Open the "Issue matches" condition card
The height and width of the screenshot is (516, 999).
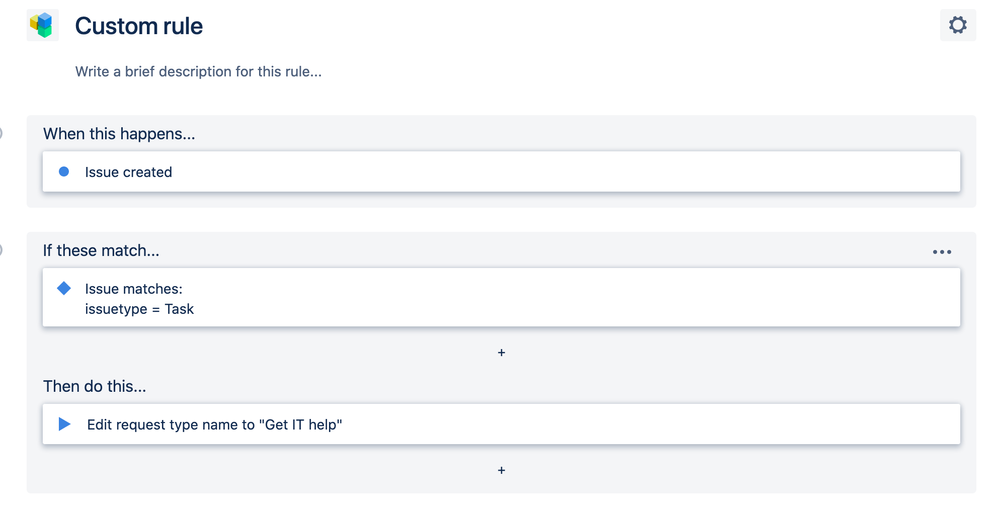point(500,297)
